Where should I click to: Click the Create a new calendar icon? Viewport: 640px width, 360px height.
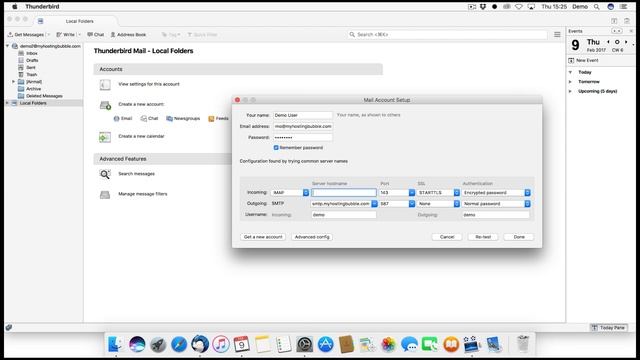[105, 137]
